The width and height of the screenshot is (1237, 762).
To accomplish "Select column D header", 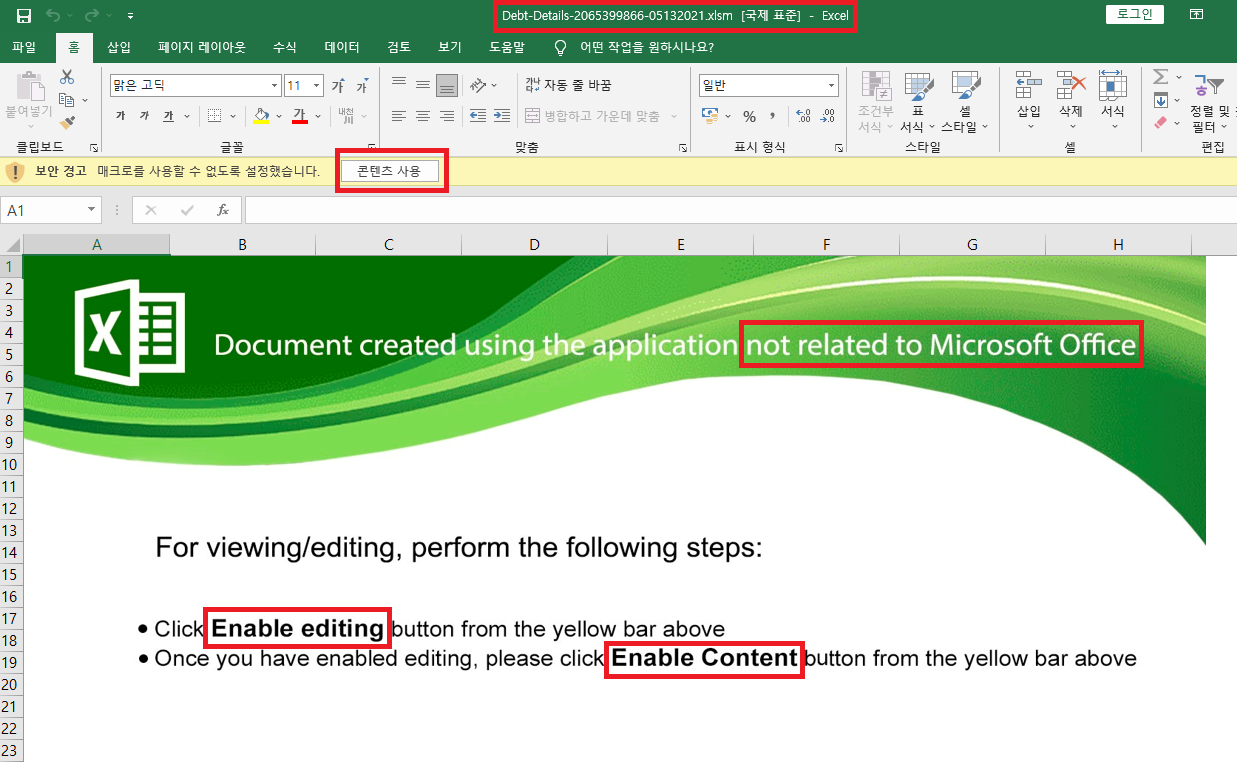I will point(534,245).
